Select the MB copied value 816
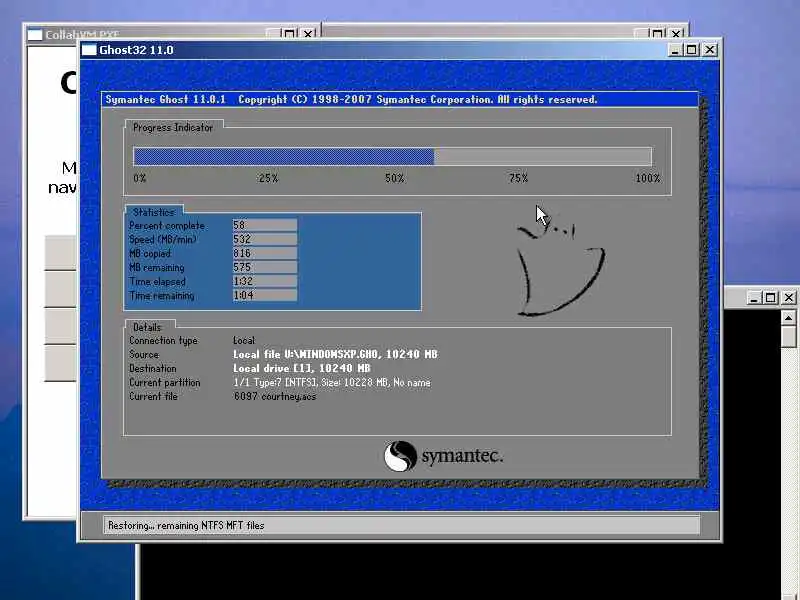 pyautogui.click(x=264, y=253)
